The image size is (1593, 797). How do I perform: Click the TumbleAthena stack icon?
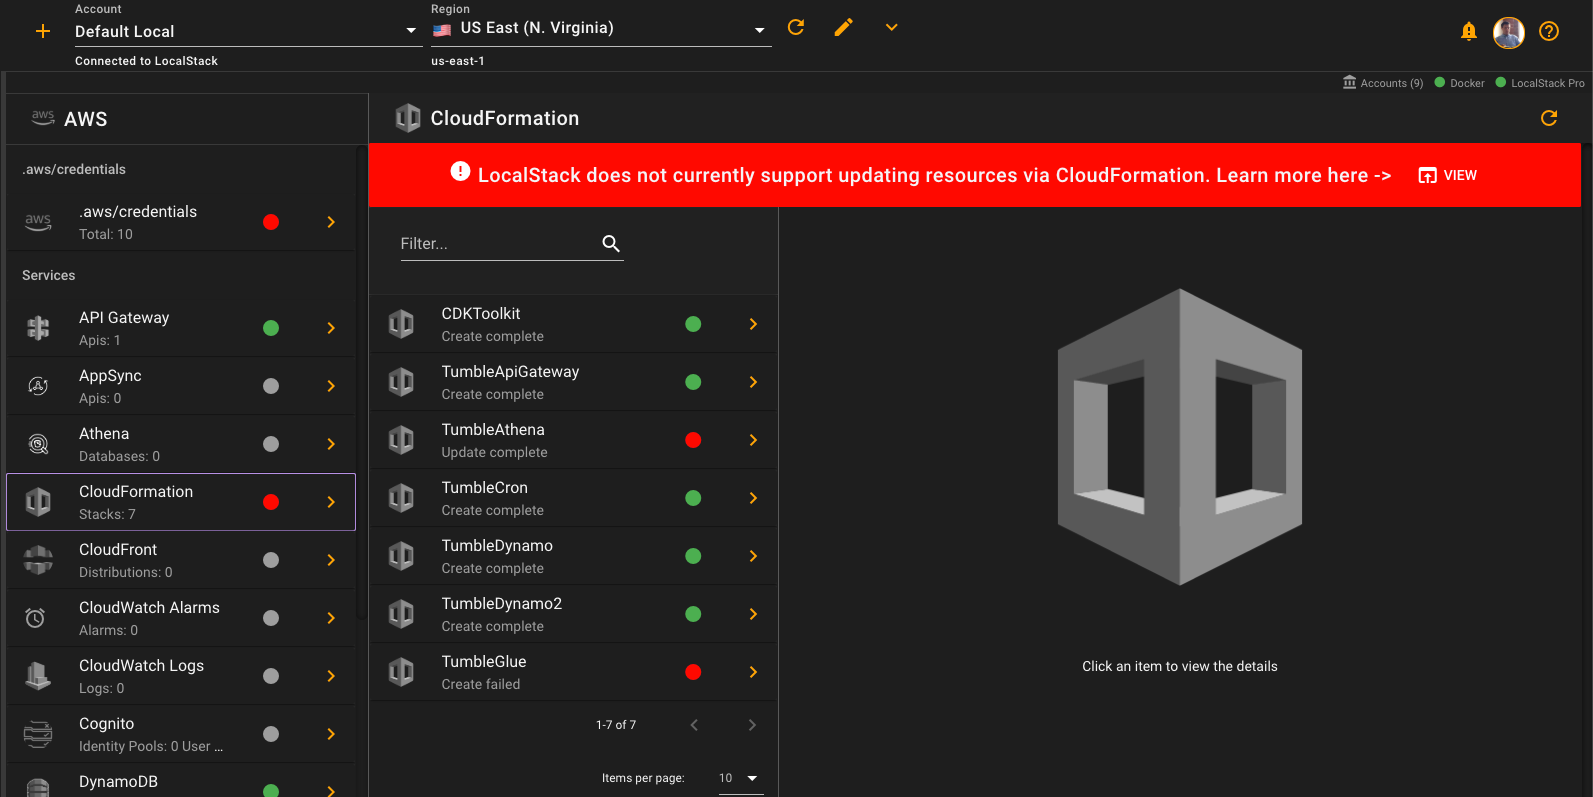point(401,440)
